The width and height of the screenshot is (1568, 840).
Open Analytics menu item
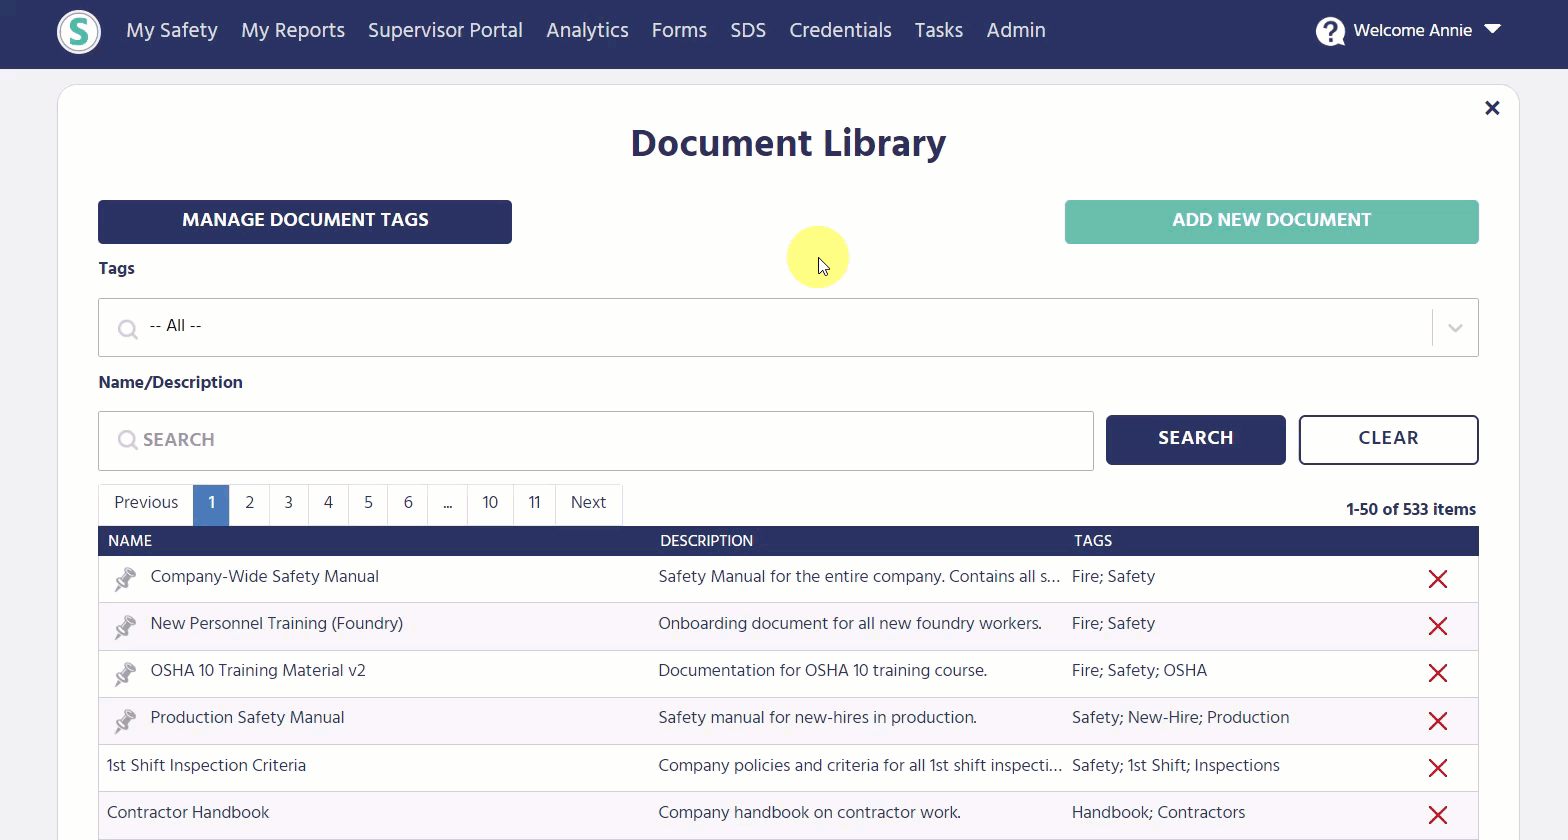point(587,30)
